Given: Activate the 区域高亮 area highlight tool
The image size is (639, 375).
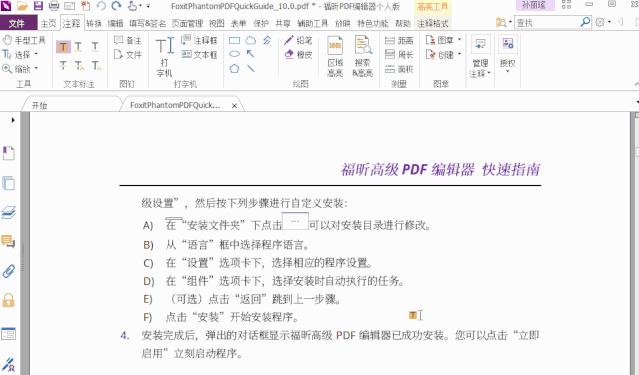Looking at the screenshot, I should 335,56.
